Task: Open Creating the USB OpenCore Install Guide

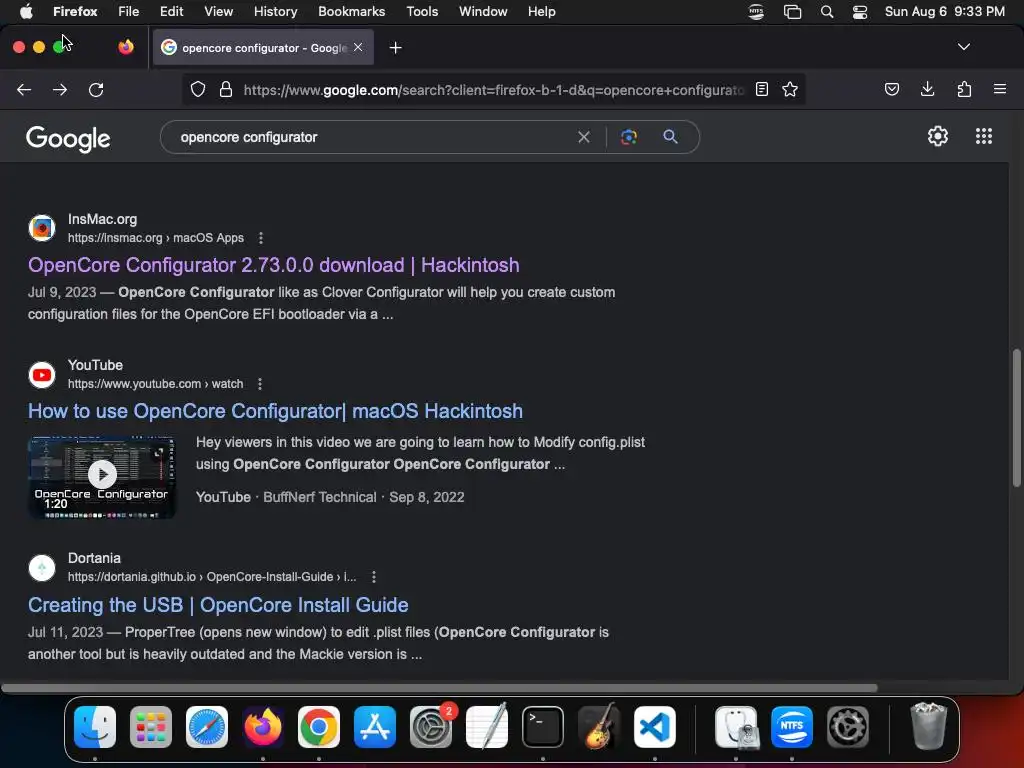Action: tap(218, 605)
